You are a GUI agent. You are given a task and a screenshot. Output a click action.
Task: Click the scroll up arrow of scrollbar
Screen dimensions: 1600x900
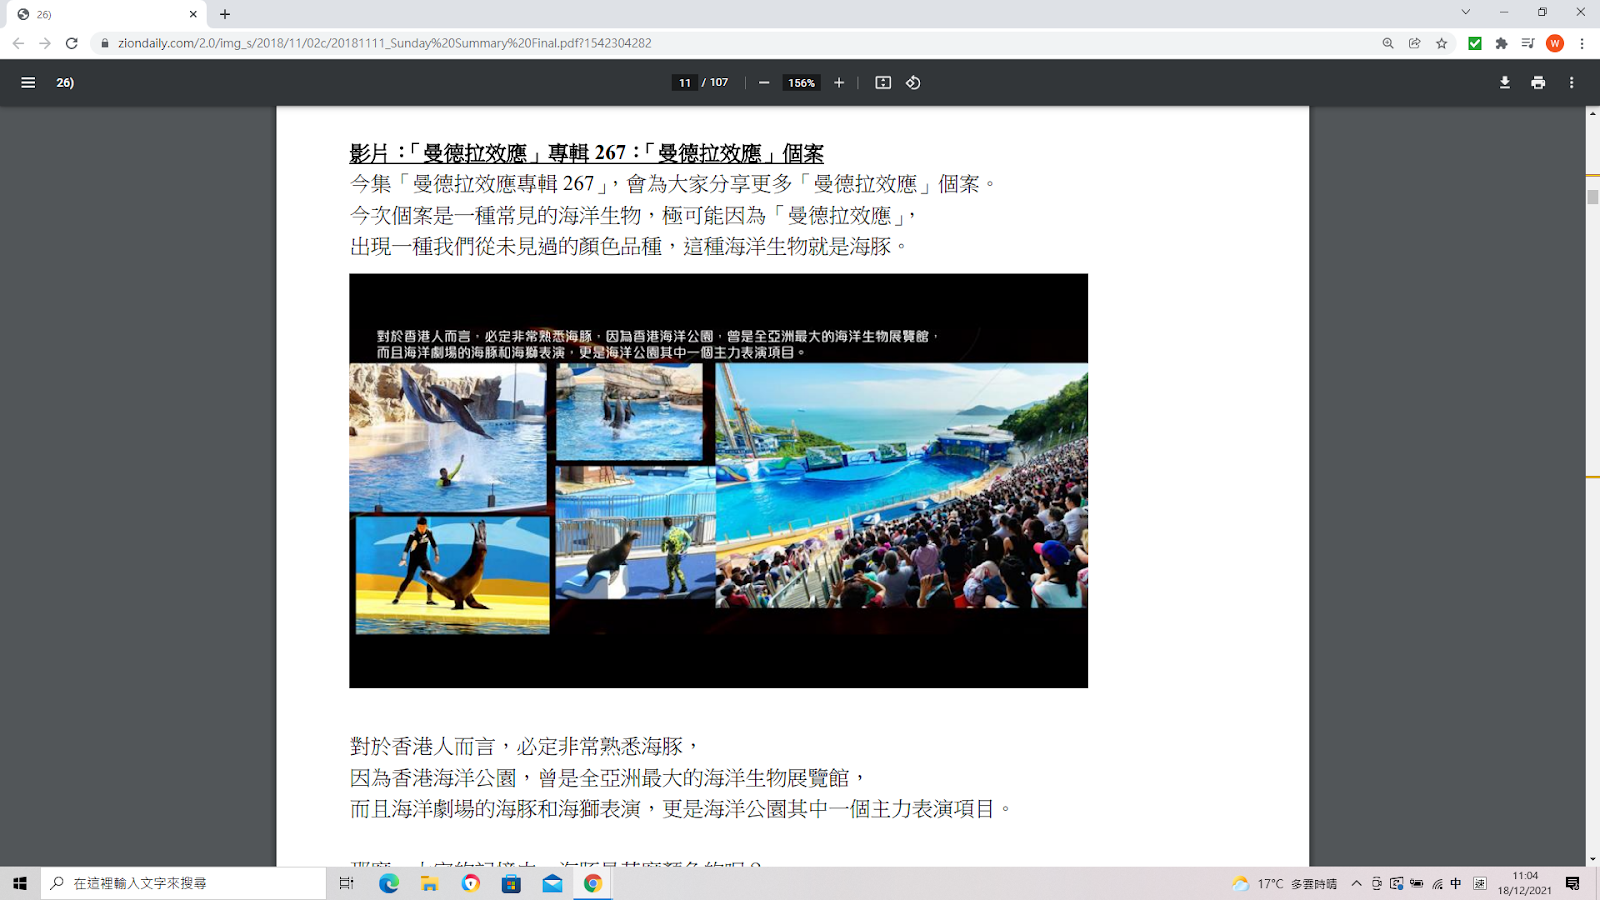[x=1592, y=113]
